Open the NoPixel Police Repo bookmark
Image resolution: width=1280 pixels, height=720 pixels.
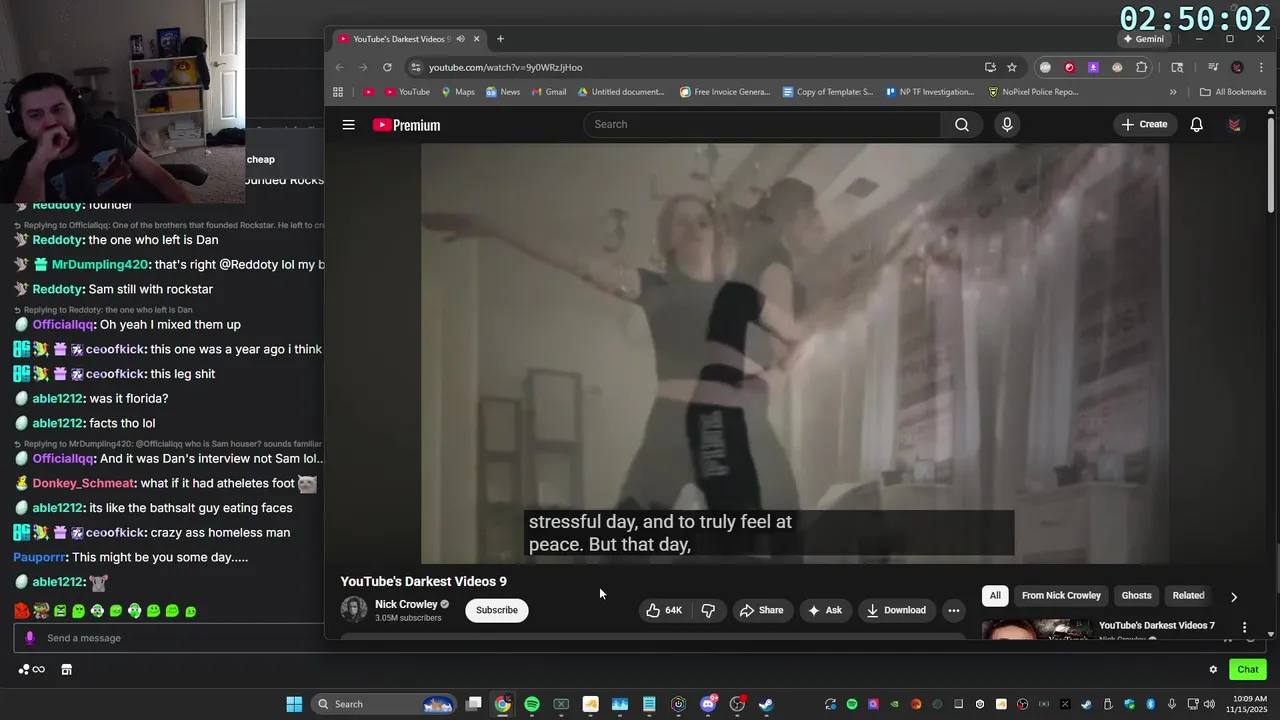[x=1033, y=92]
